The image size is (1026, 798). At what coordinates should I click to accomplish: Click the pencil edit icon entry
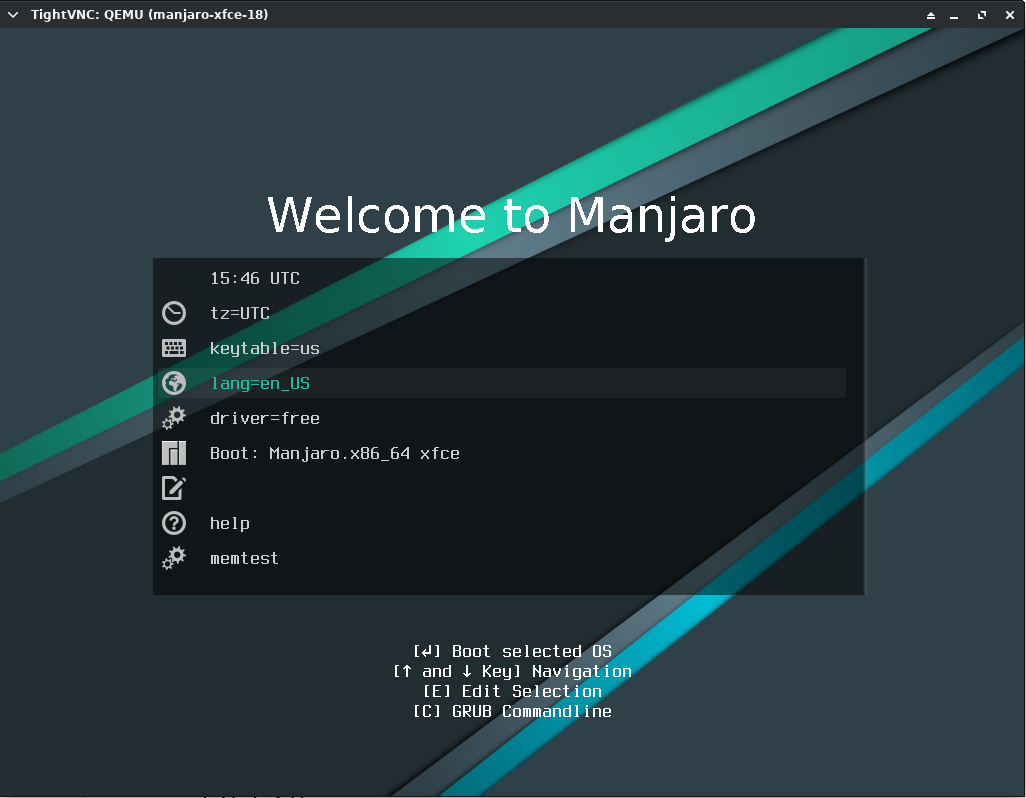click(174, 488)
